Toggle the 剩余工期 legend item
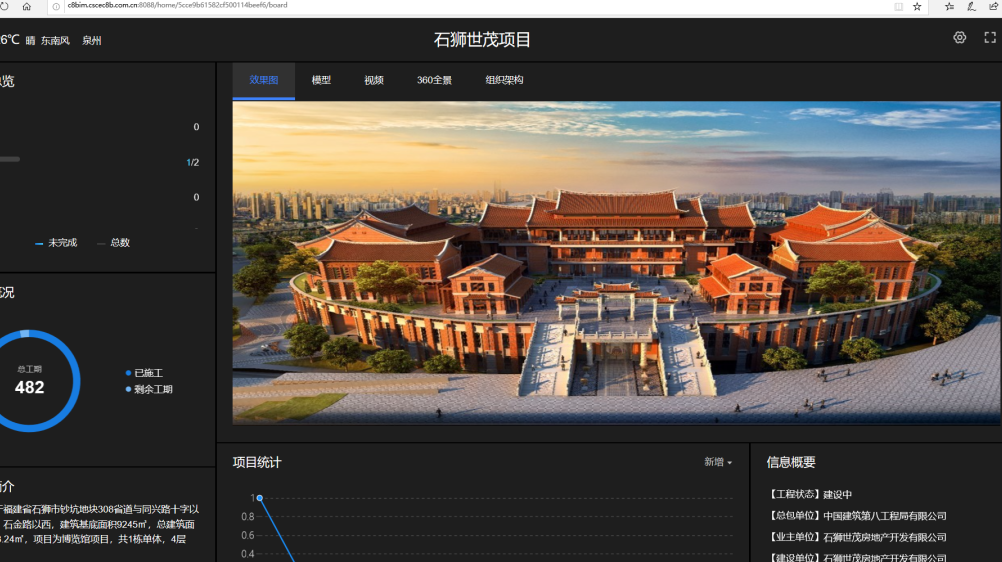This screenshot has width=1002, height=562. pos(149,389)
